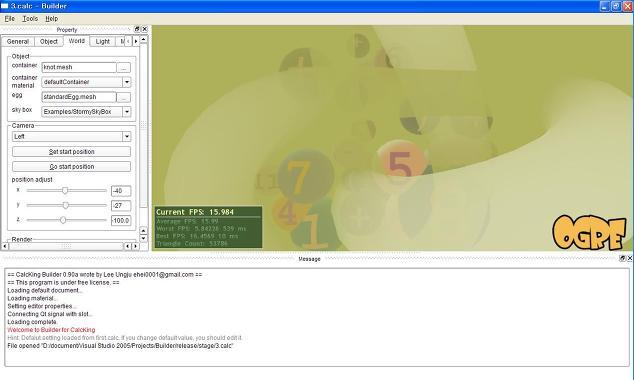The width and height of the screenshot is (634, 380).
Task: Click the y position slider handle
Action: point(66,205)
